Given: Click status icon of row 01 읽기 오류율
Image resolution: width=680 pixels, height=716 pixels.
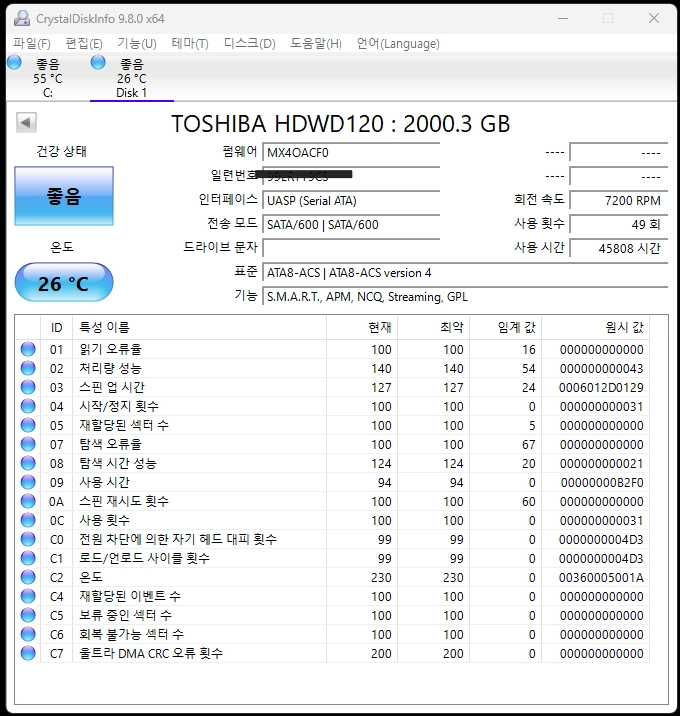Looking at the screenshot, I should pyautogui.click(x=28, y=349).
